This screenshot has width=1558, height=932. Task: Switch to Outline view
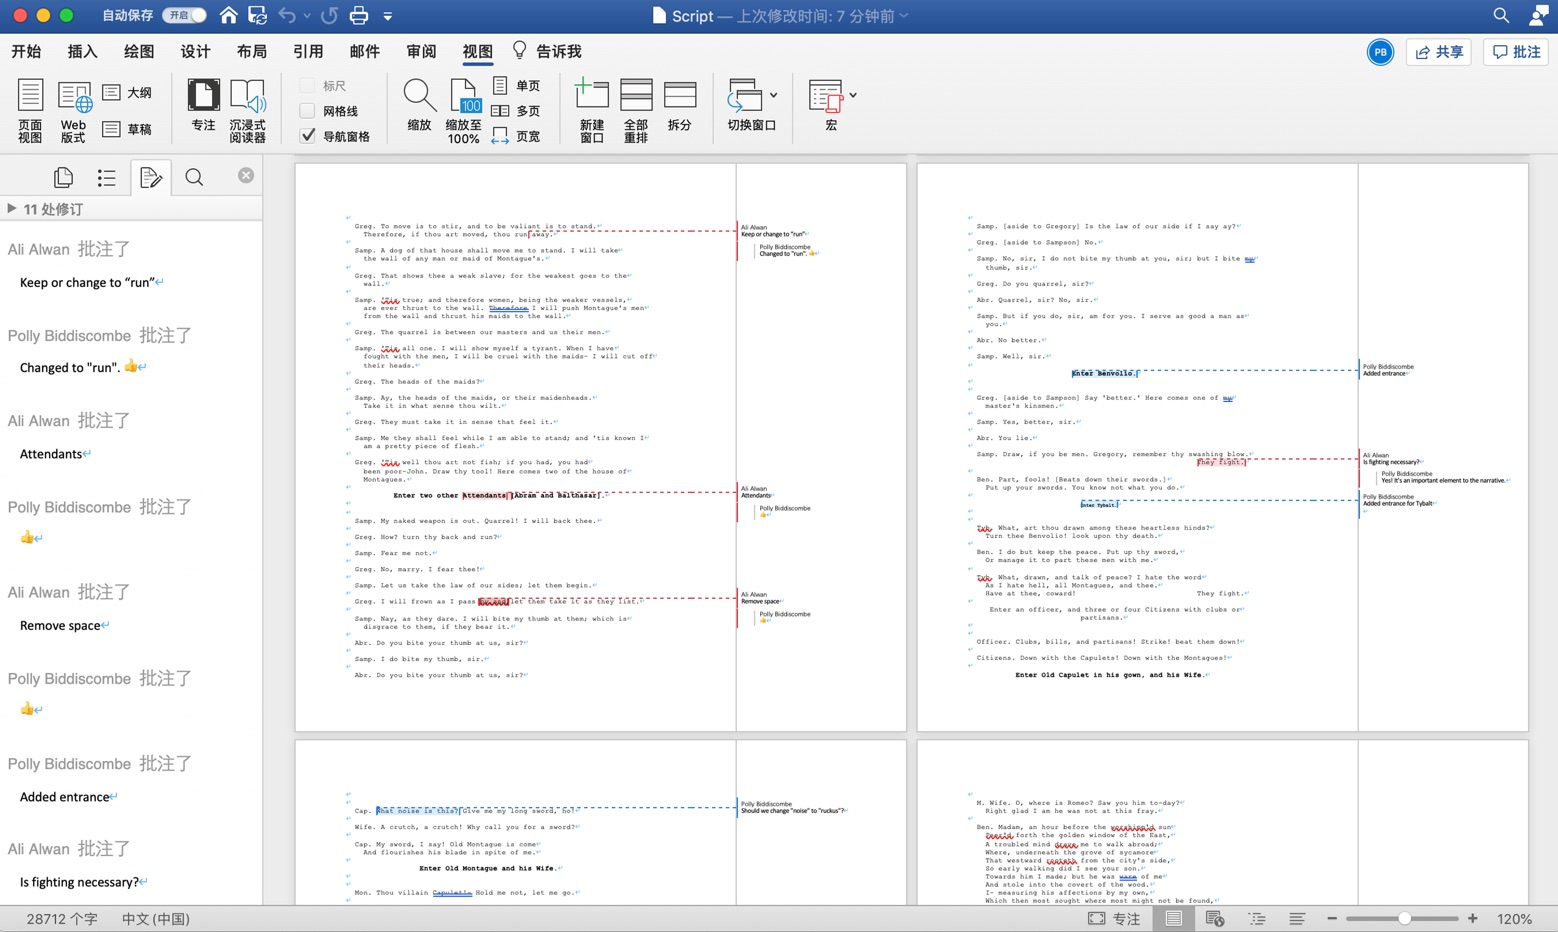coord(127,93)
